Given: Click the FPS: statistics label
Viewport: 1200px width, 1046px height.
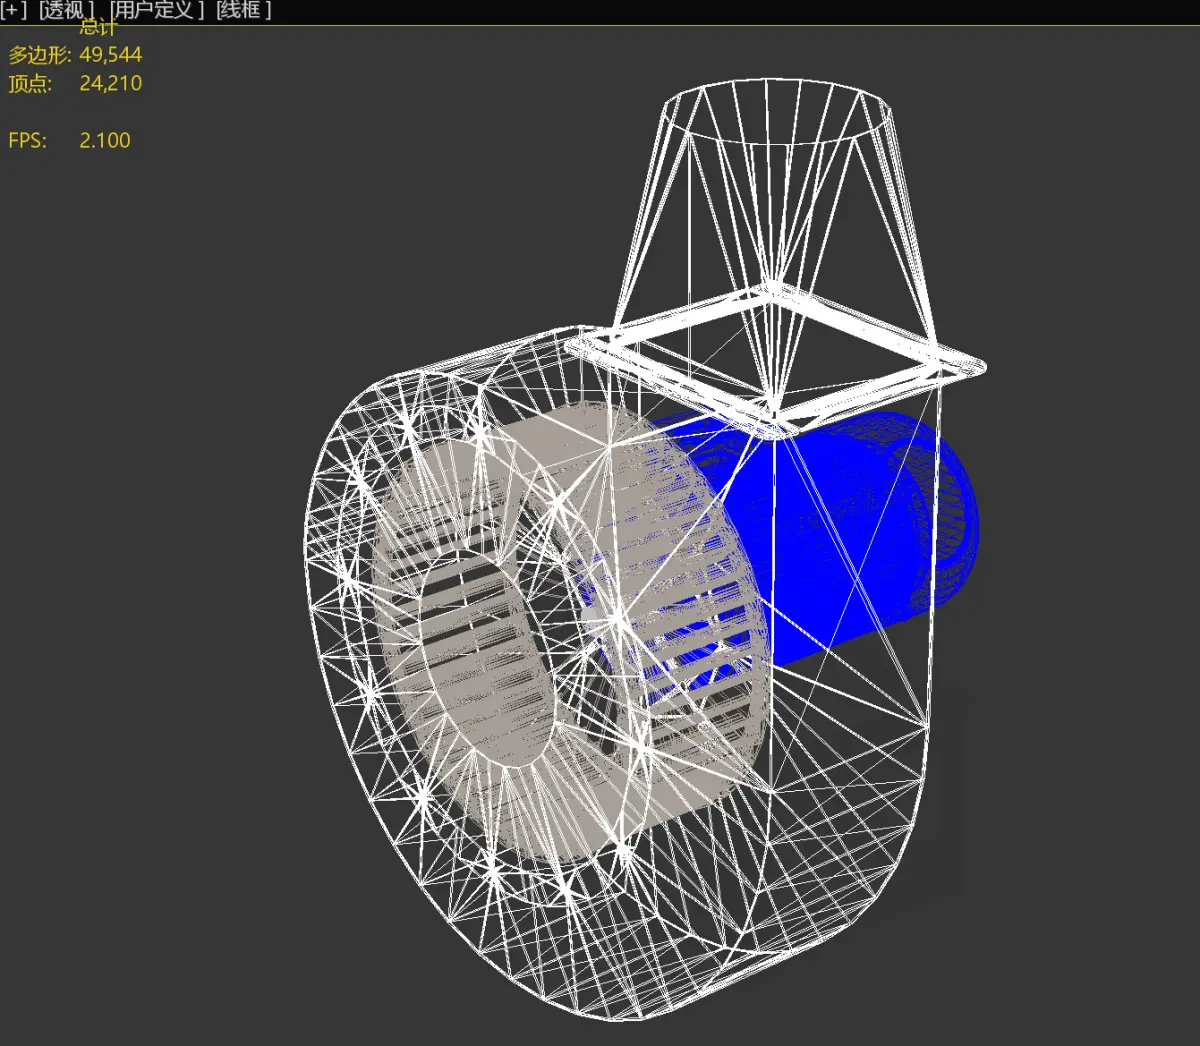Looking at the screenshot, I should [x=27, y=140].
